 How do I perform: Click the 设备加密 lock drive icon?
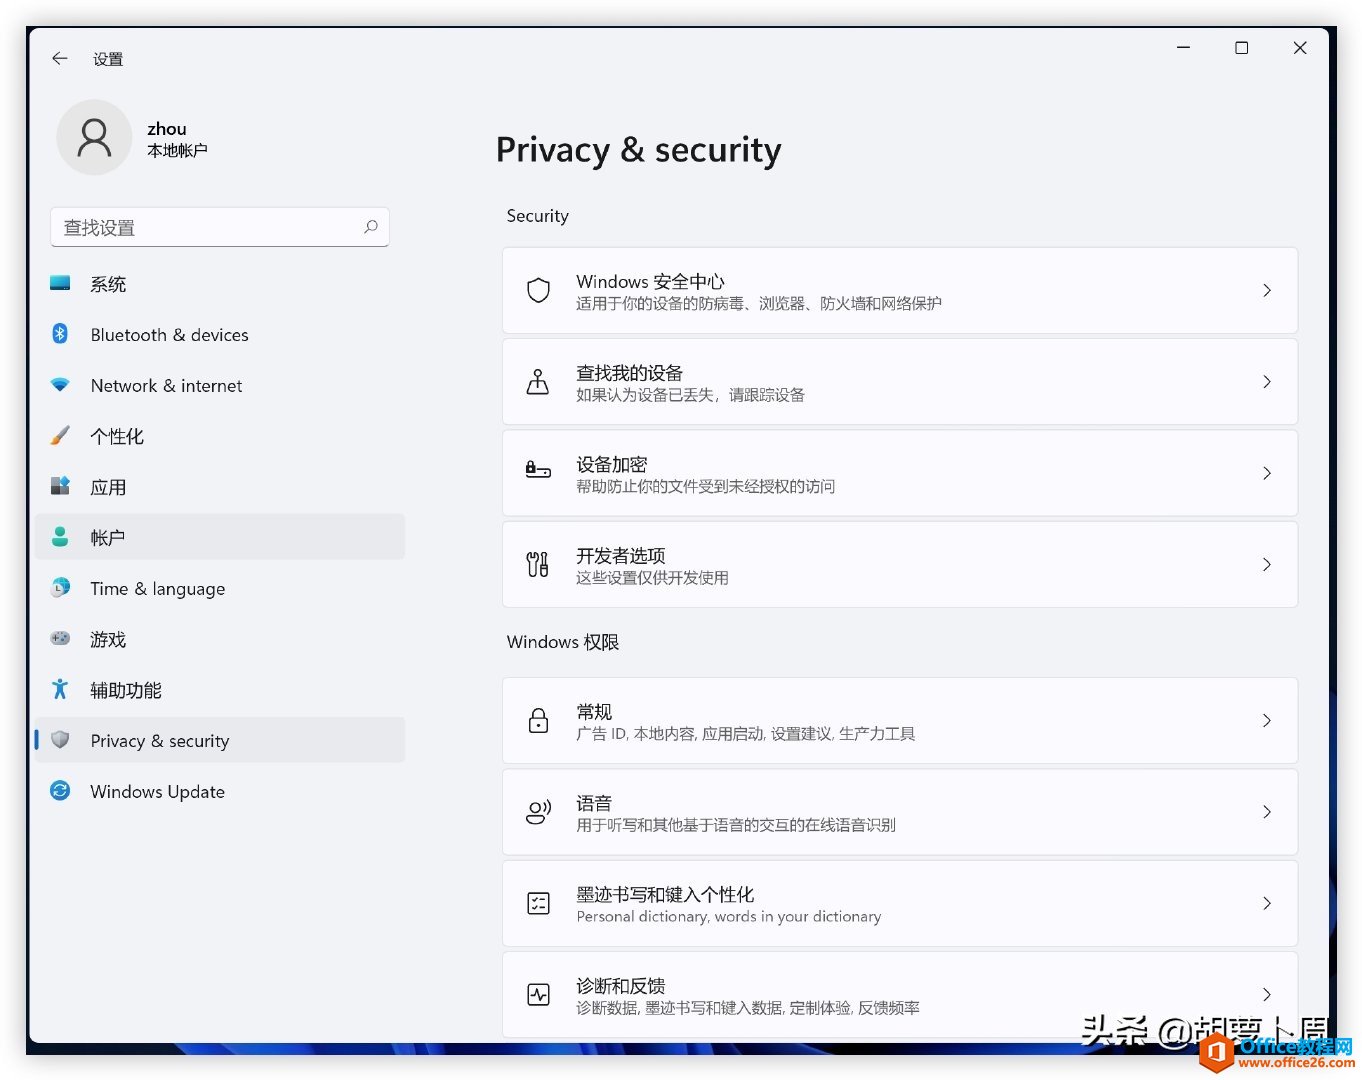point(538,470)
